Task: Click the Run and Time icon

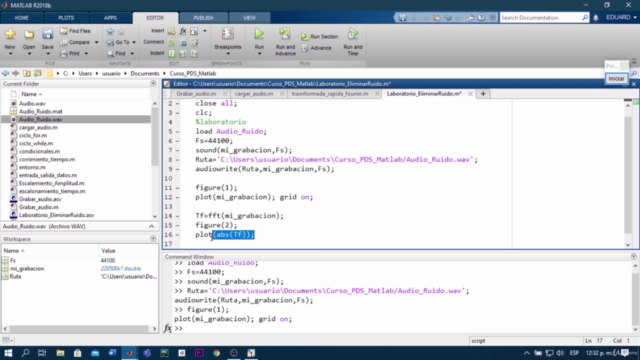Action: [353, 34]
